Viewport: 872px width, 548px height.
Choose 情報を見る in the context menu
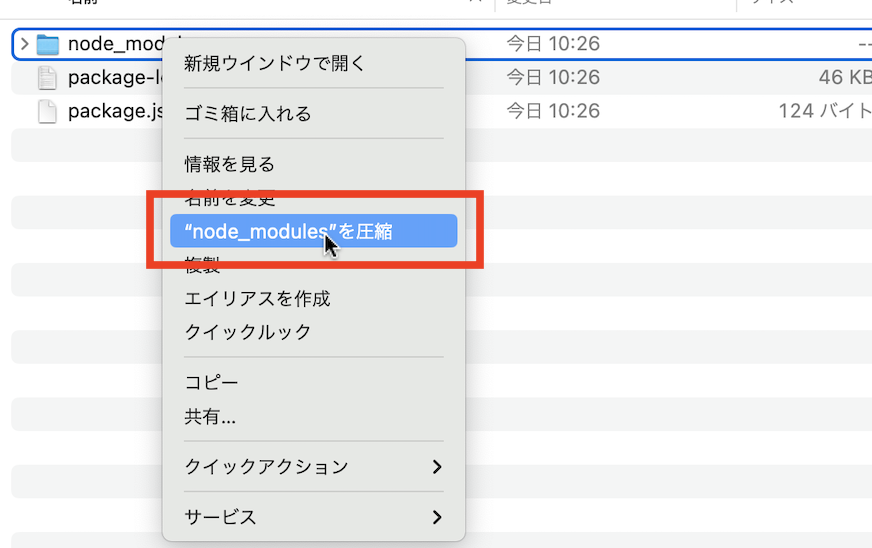point(229,164)
